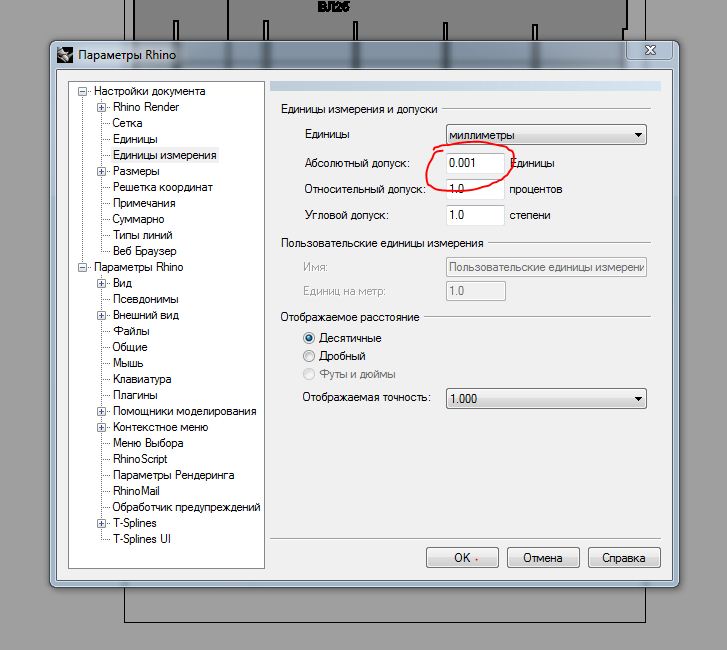Click the Отмена button

click(543, 557)
